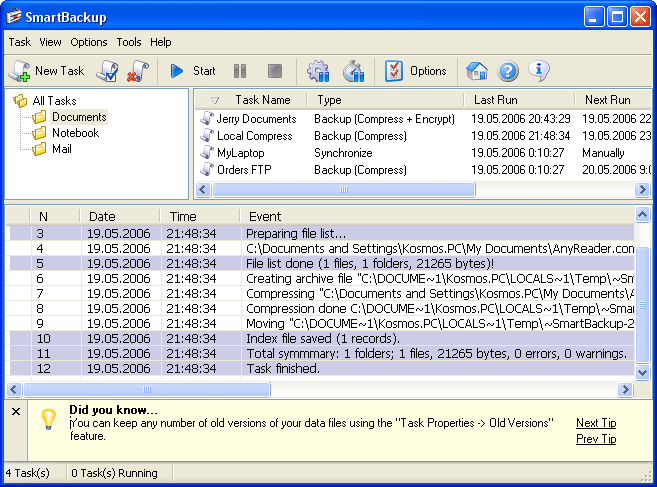Click Backup (Compress + Encrypt) type cell

click(x=384, y=119)
